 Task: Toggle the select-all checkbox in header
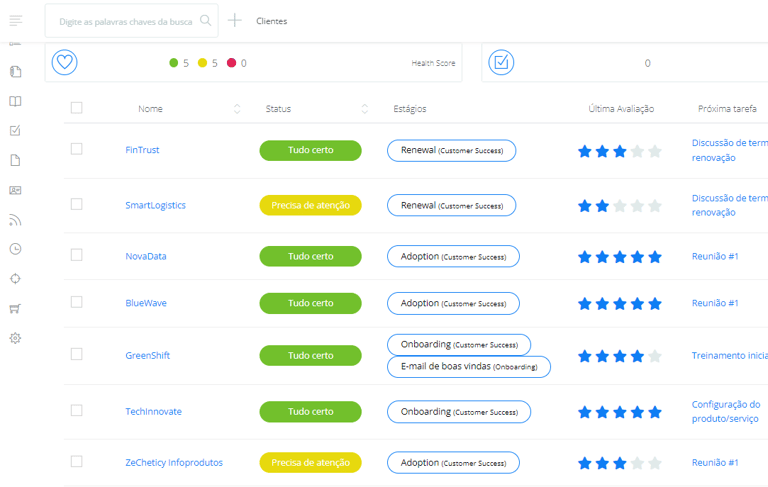tap(76, 108)
